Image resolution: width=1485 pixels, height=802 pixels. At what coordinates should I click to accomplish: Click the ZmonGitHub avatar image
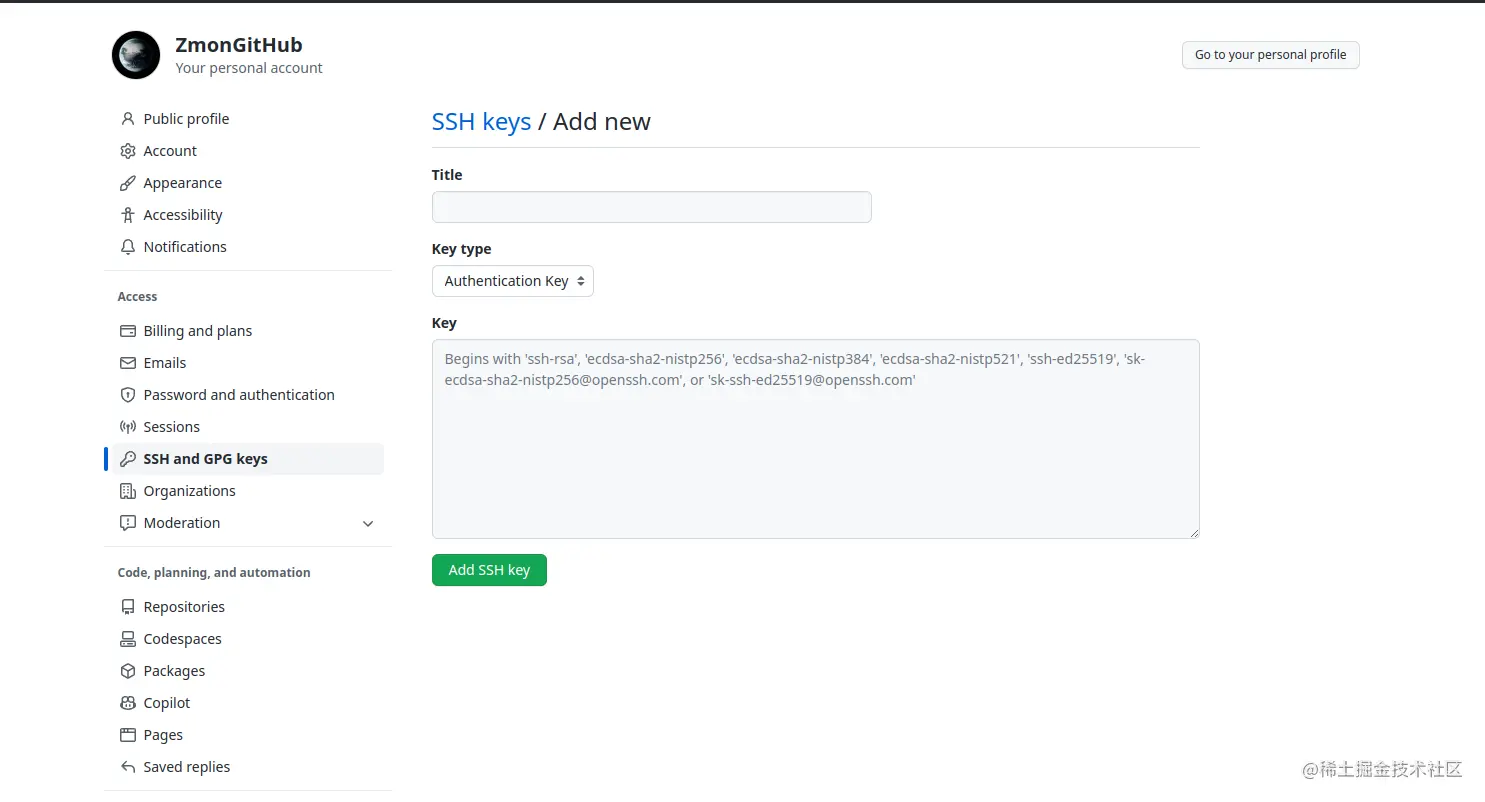[x=136, y=55]
